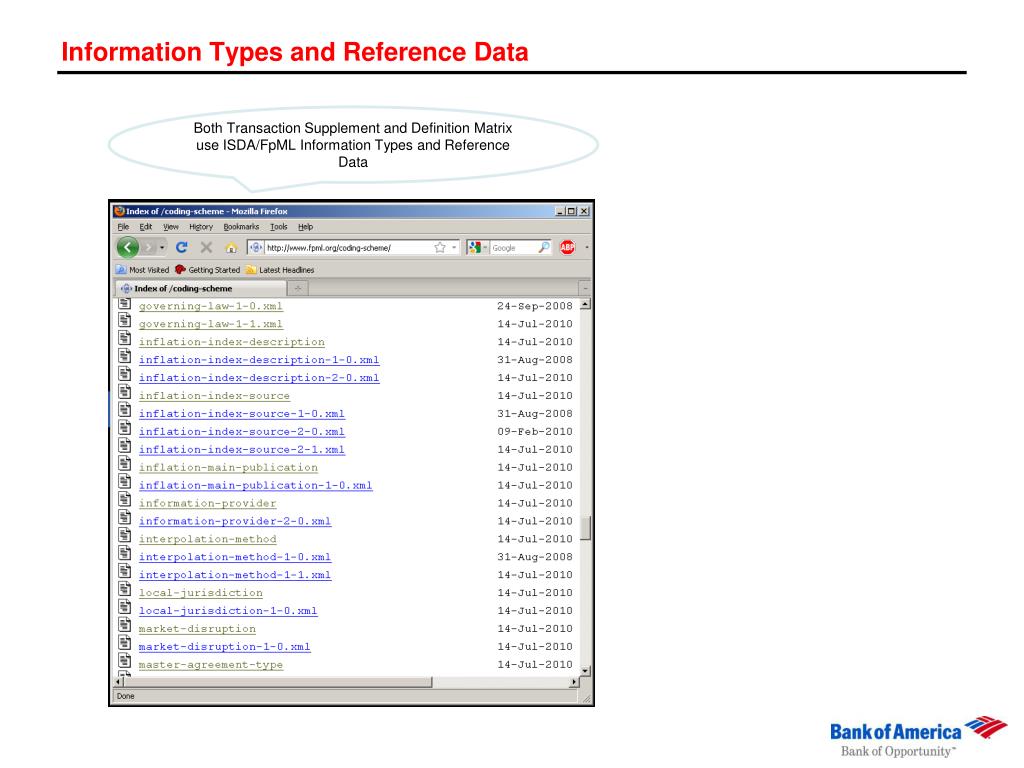This screenshot has height=768, width=1024.
Task: Click the file icon beside inflation-main-publication-1-0.xml
Action: (125, 482)
